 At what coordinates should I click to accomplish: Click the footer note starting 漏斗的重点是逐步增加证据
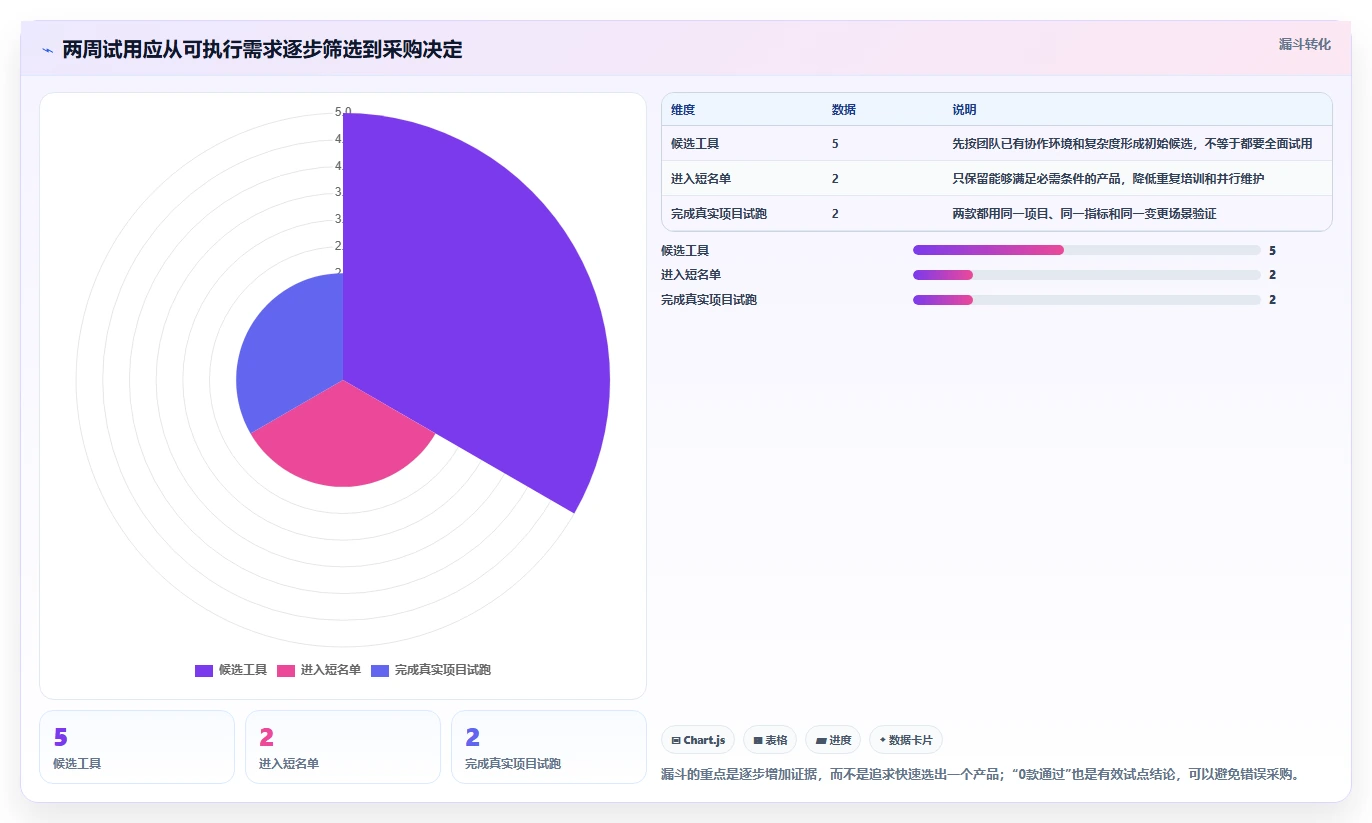point(981,774)
